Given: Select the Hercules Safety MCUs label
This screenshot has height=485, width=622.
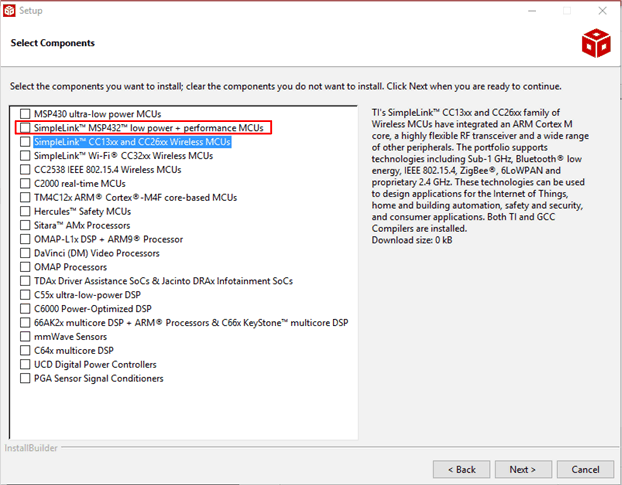Looking at the screenshot, I should point(83,211).
